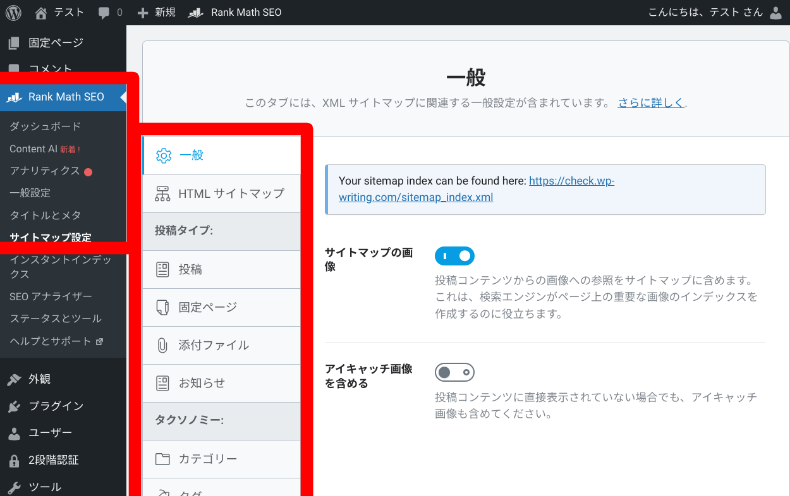This screenshot has height=496, width=790.
Task: Click the 新規 plus icon in admin bar
Action: (143, 13)
